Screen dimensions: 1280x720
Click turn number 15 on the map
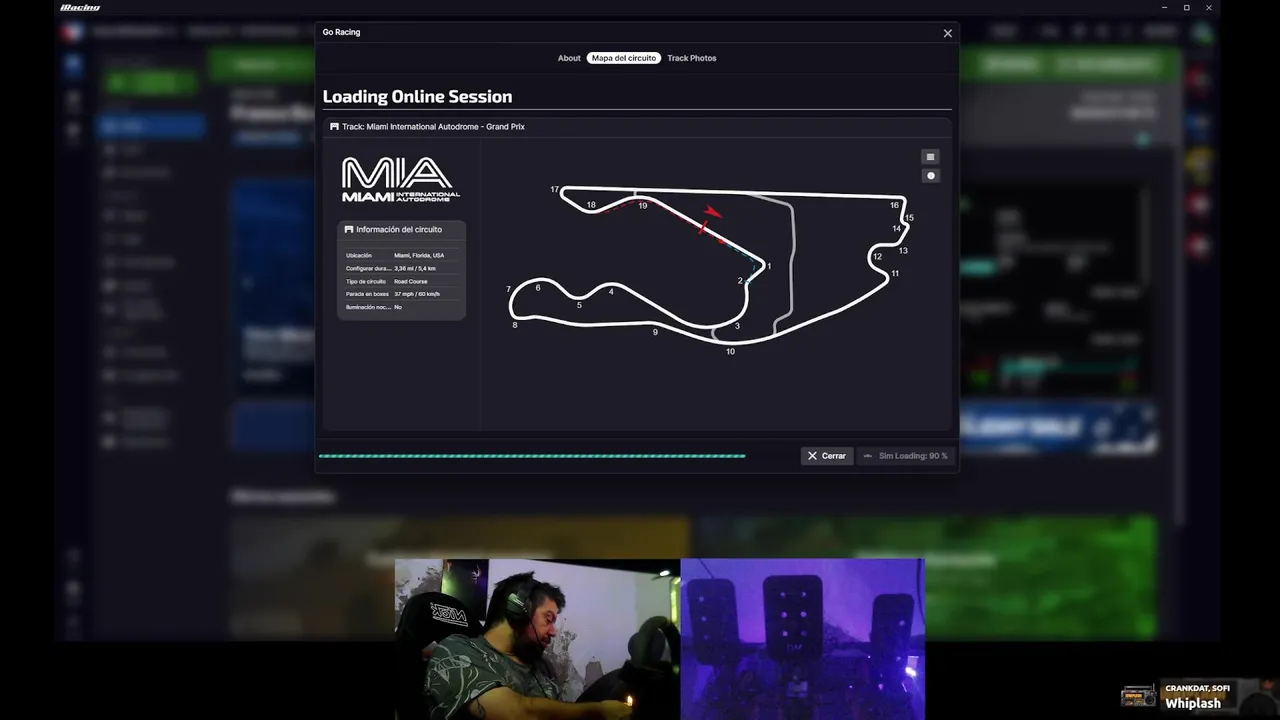[909, 218]
